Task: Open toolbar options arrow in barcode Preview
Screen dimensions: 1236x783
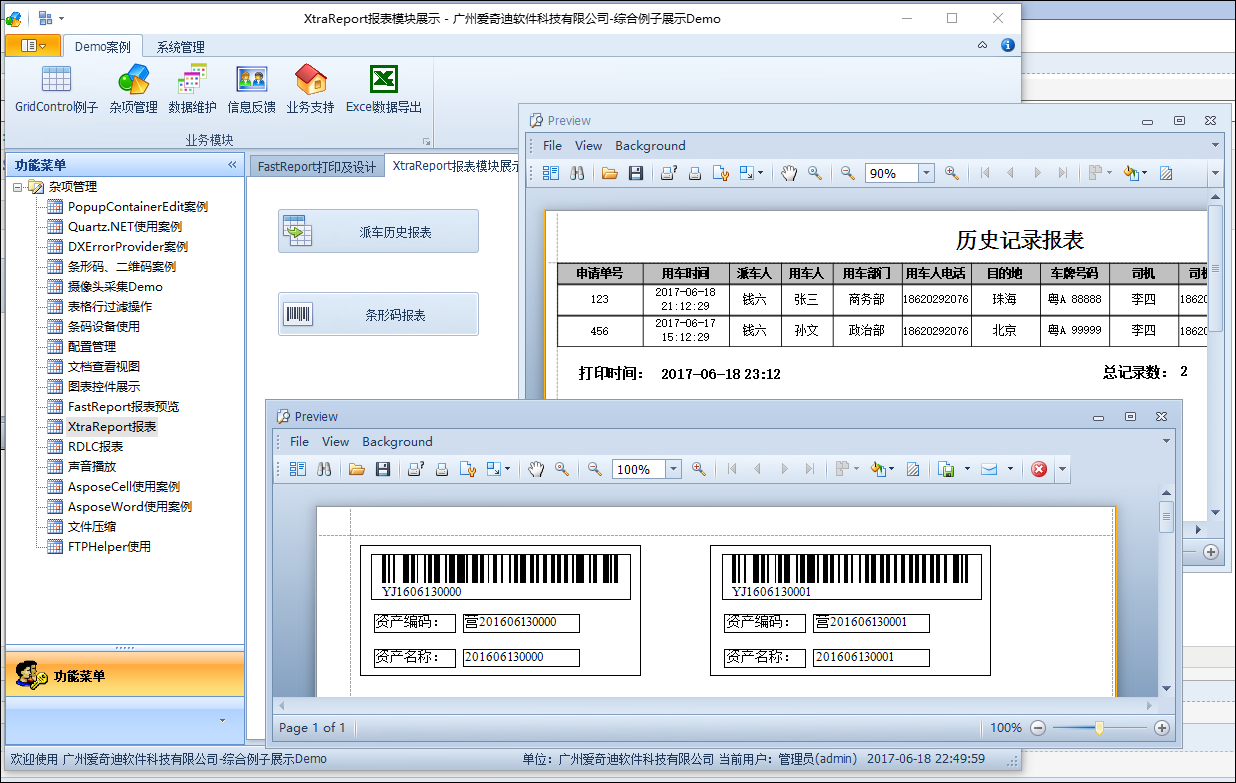Action: coord(1062,469)
